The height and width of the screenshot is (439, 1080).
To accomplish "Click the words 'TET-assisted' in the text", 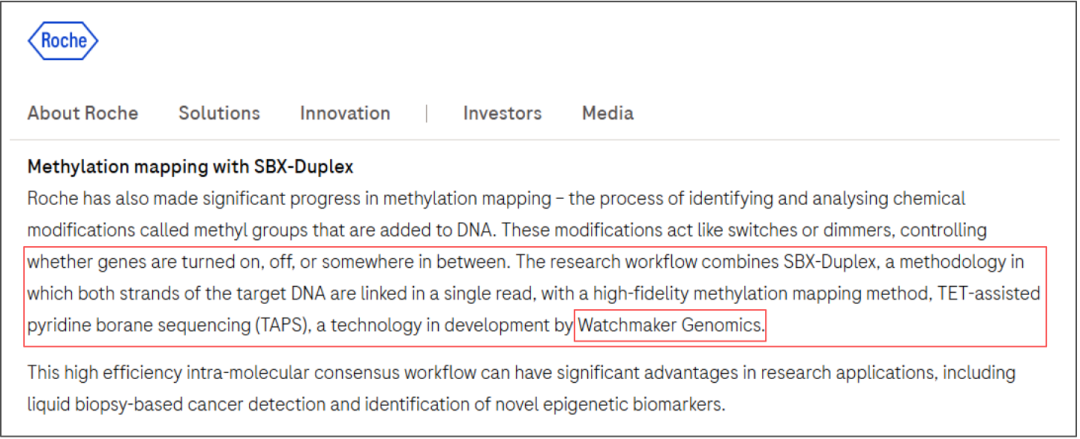I will (x=992, y=295).
